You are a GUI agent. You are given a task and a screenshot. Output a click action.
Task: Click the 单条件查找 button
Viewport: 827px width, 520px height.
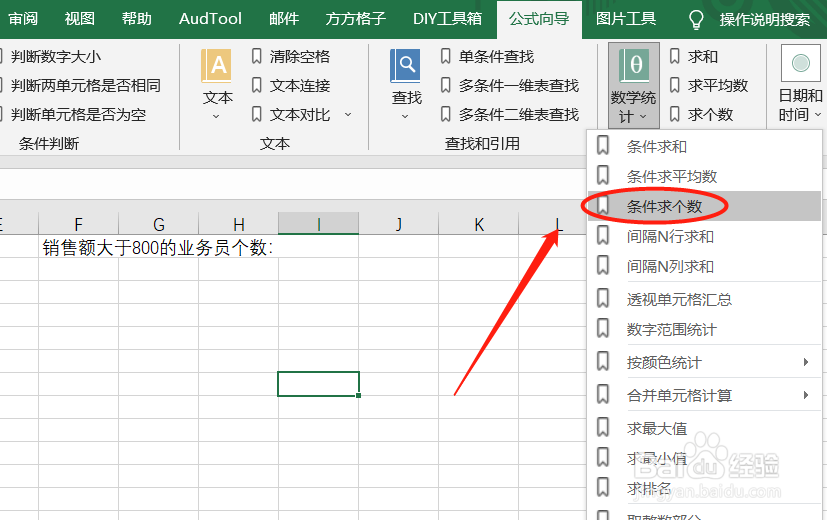487,56
